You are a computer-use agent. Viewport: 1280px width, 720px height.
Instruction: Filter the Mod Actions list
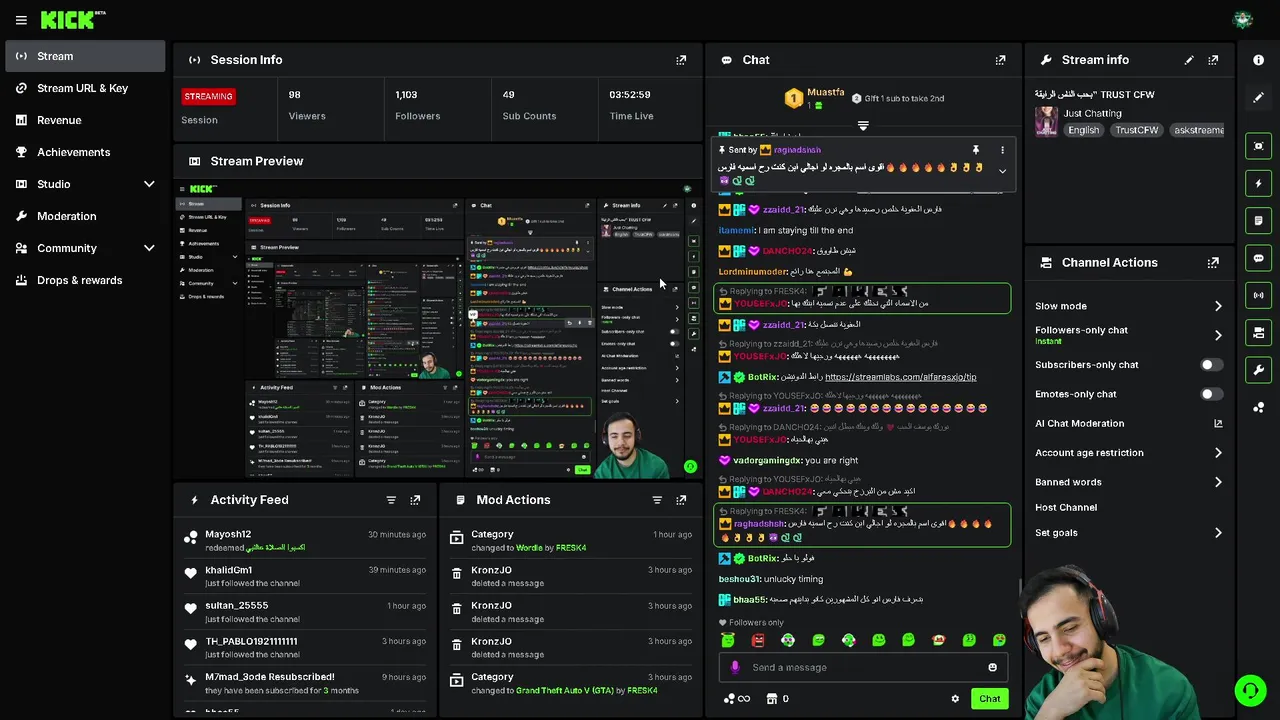pyautogui.click(x=657, y=500)
